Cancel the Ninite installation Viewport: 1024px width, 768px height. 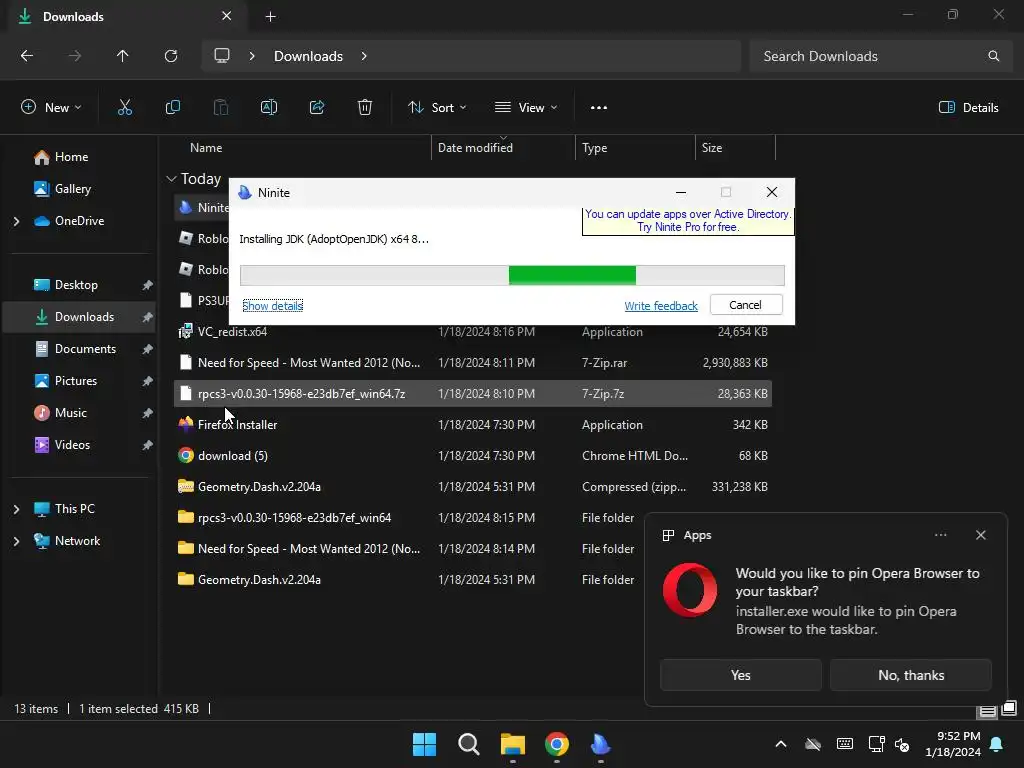pyautogui.click(x=746, y=305)
